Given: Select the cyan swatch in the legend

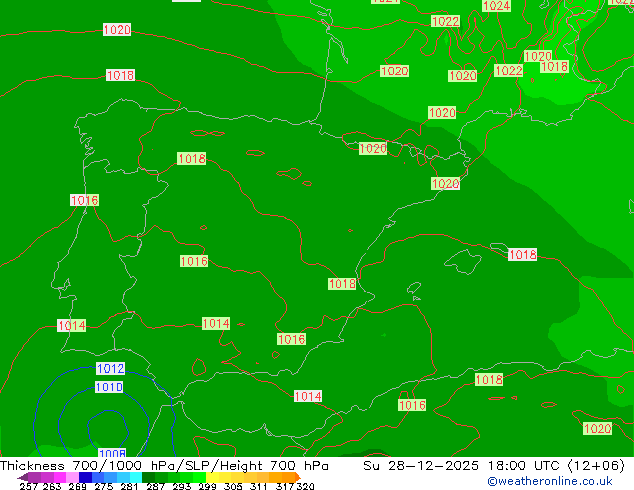Looking at the screenshot, I should [x=135, y=477].
